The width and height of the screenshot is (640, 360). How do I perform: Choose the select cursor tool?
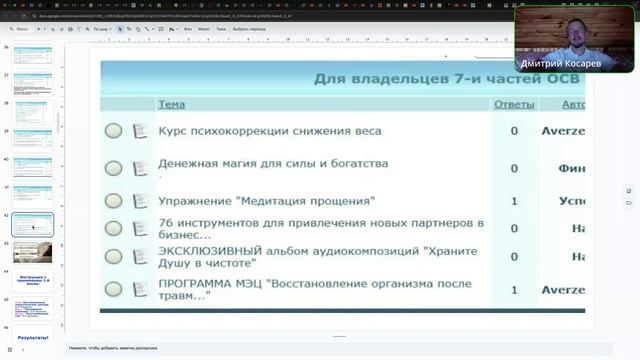[120, 29]
